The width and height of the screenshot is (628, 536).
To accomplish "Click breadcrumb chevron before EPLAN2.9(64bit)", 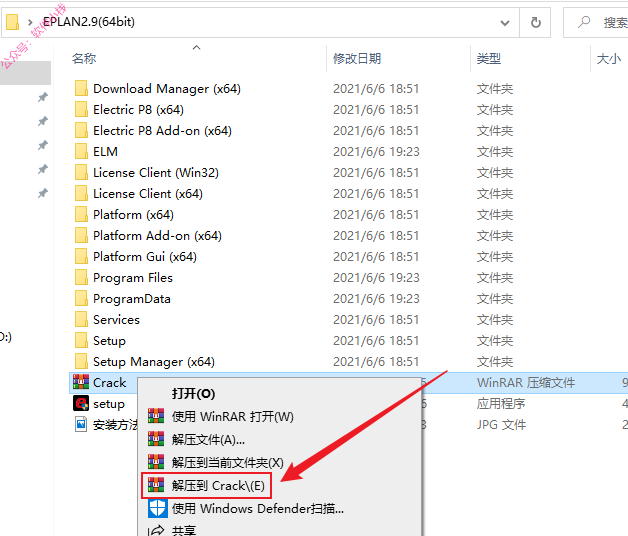I will click(x=30, y=22).
